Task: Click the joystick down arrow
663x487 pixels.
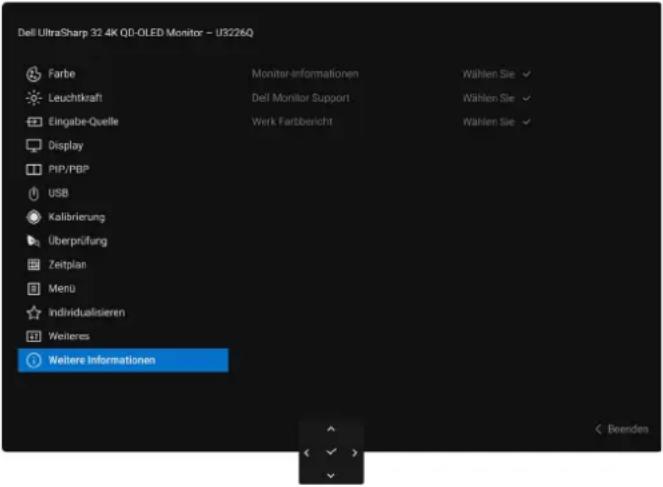Action: coord(331,476)
